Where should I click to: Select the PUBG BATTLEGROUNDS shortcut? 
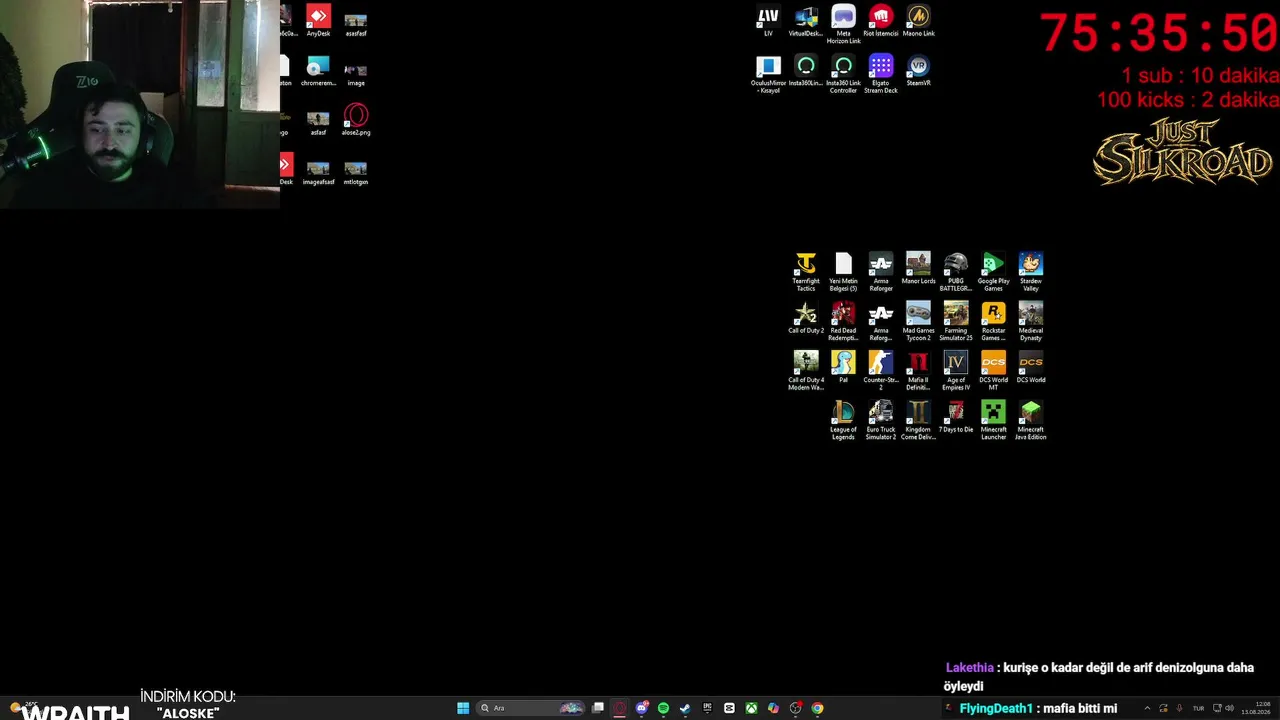[x=956, y=272]
